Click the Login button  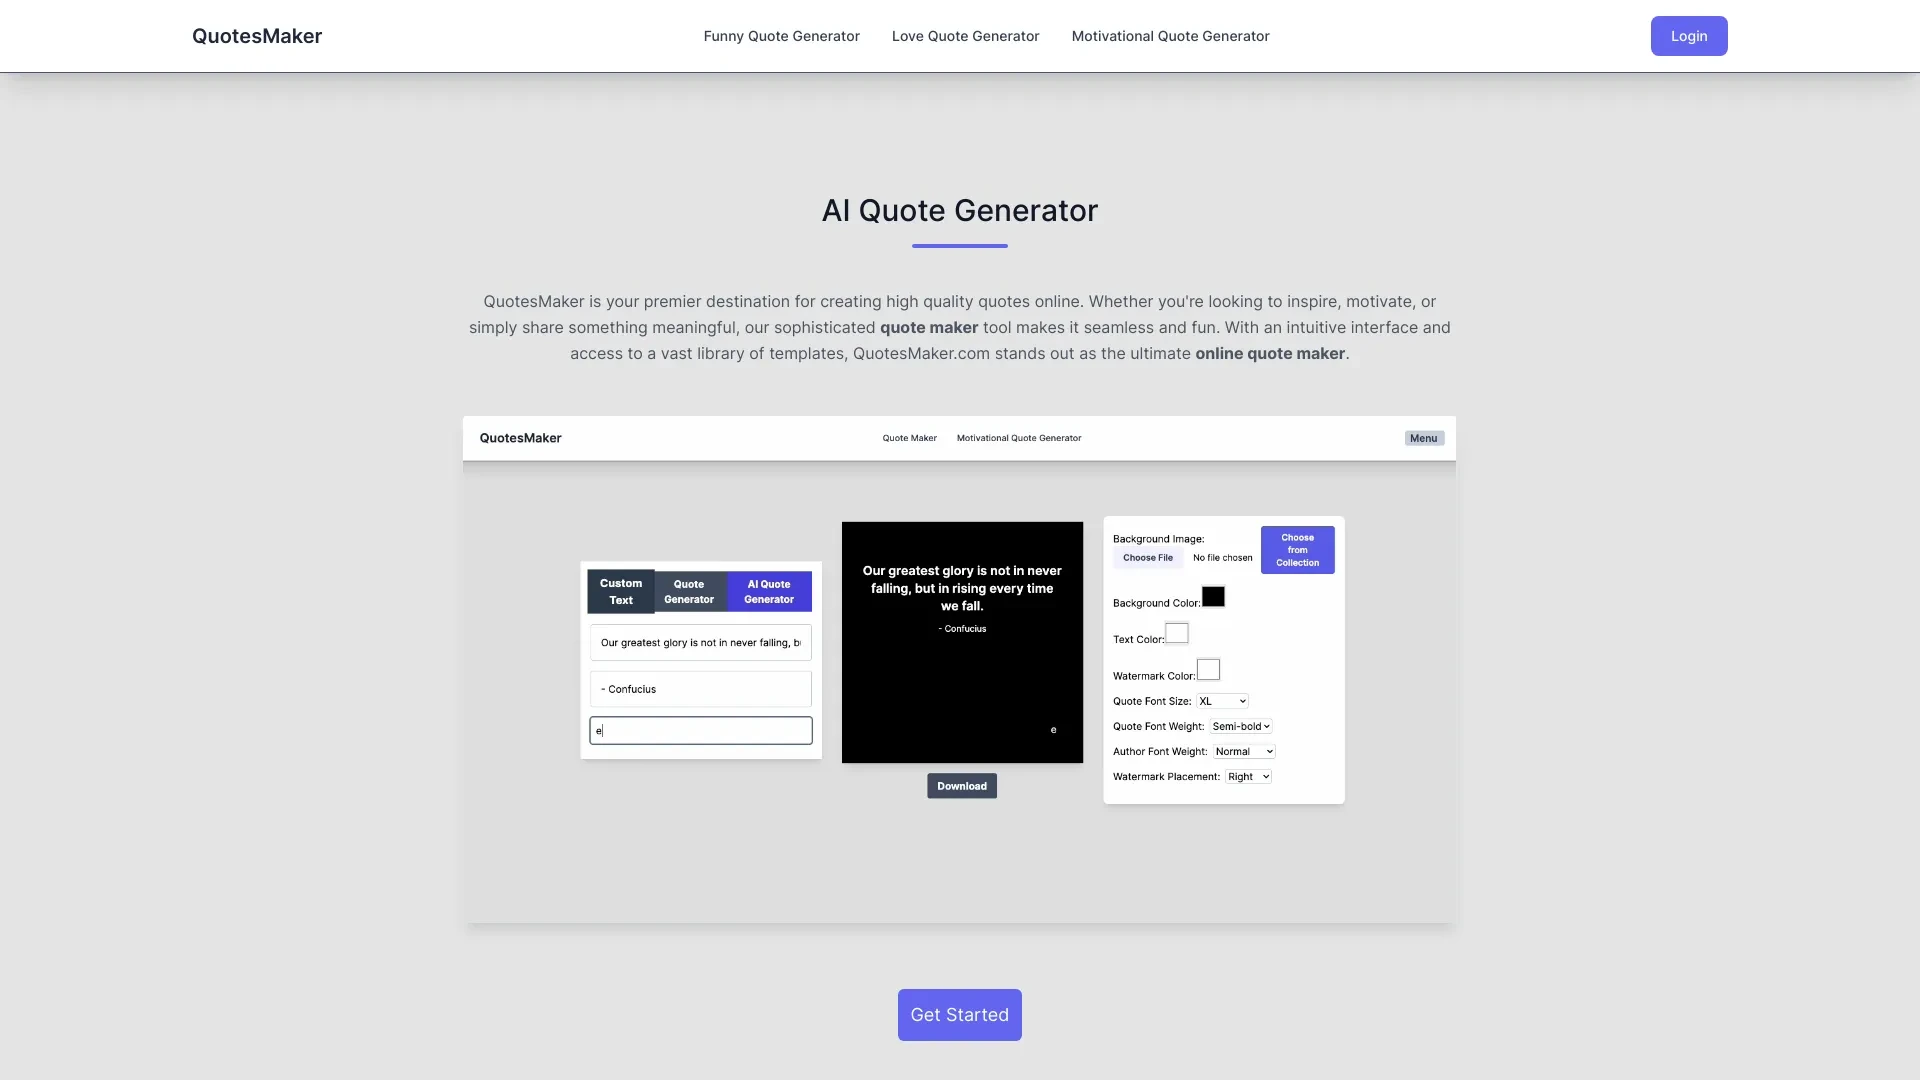tap(1689, 36)
